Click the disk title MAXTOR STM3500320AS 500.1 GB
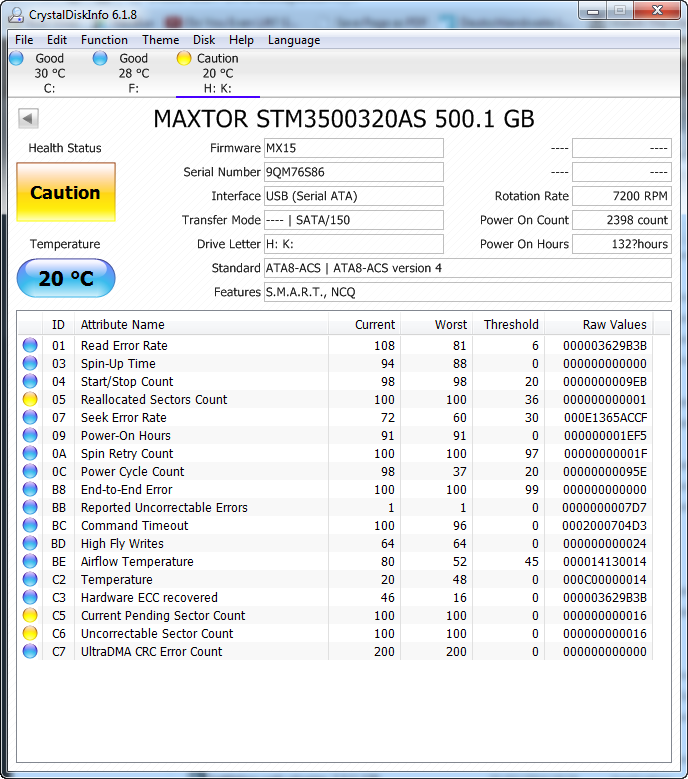Viewport: 688px width, 779px height. (344, 119)
